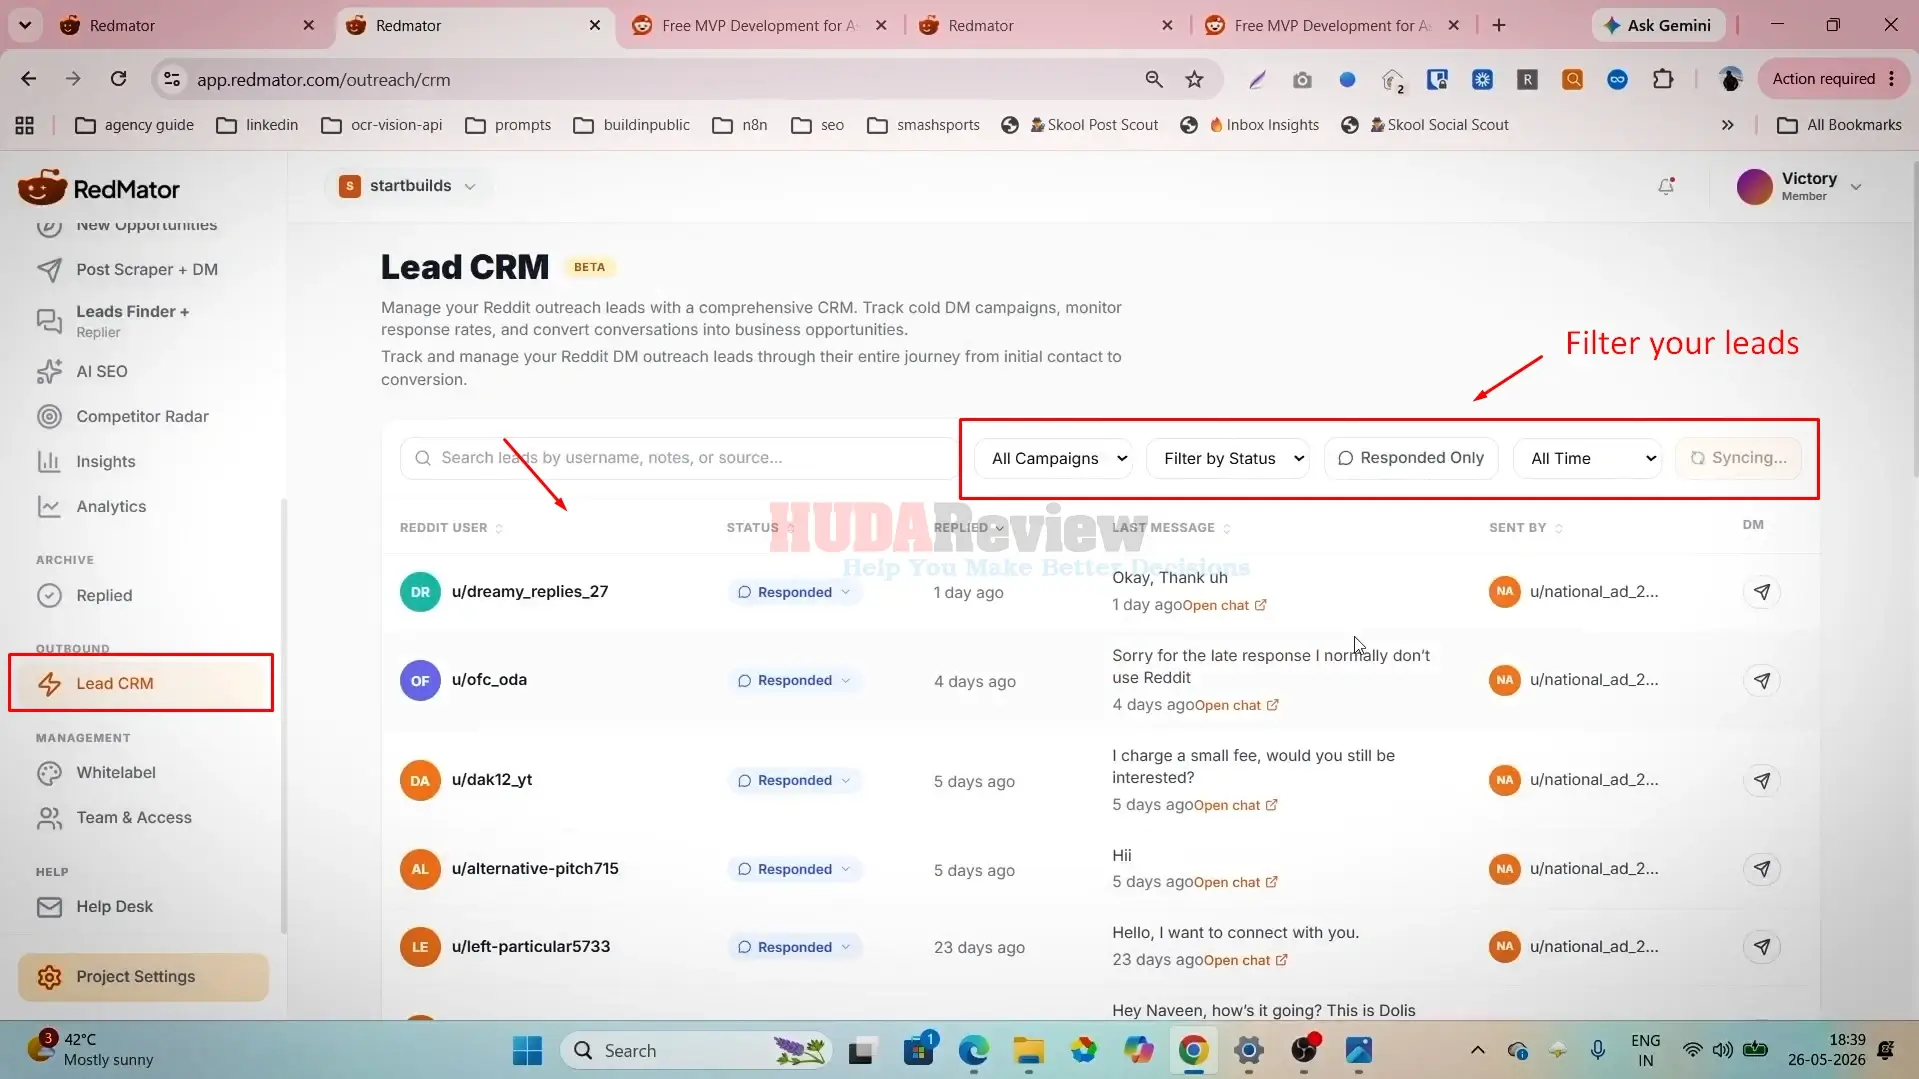Open chat link for 'Okay, Thank uh' message
Image resolution: width=1919 pixels, height=1079 pixels.
pyautogui.click(x=1224, y=605)
